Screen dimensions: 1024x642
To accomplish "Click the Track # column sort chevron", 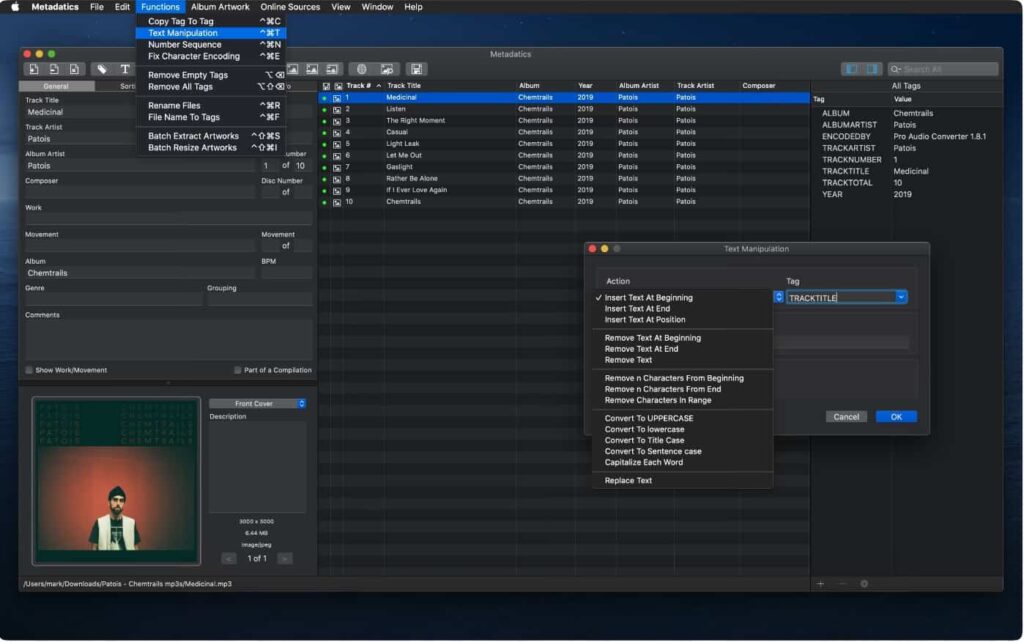I will tap(381, 86).
